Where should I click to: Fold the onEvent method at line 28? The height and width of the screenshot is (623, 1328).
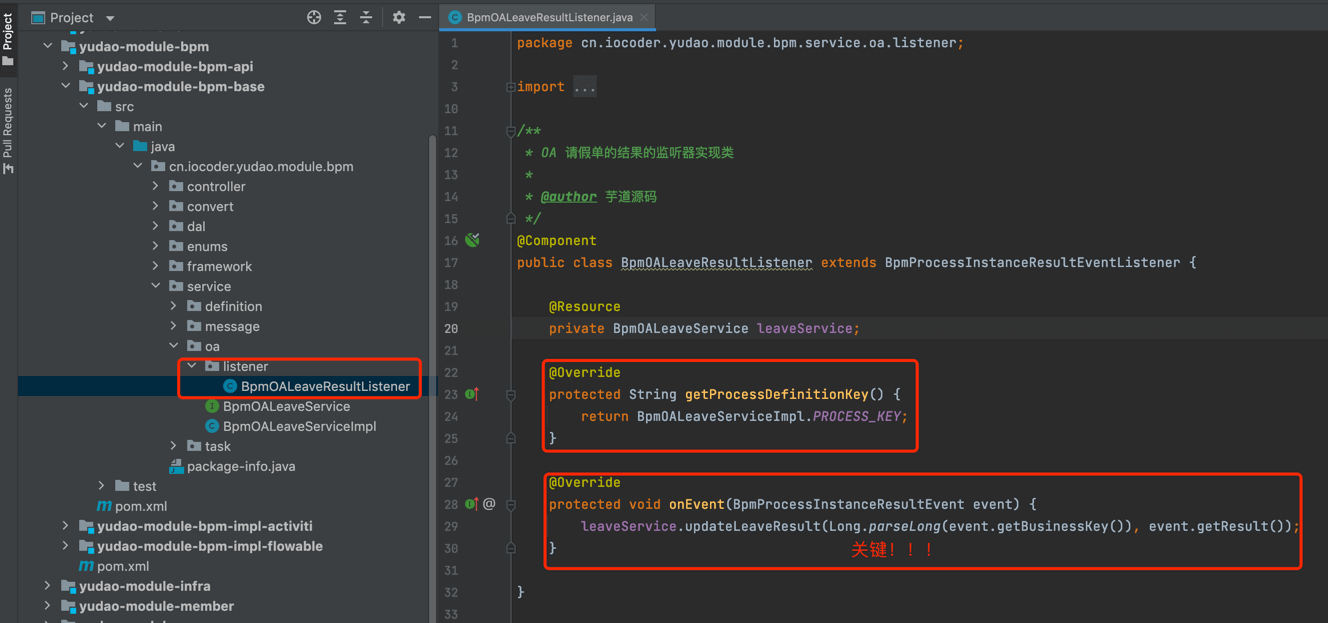511,505
